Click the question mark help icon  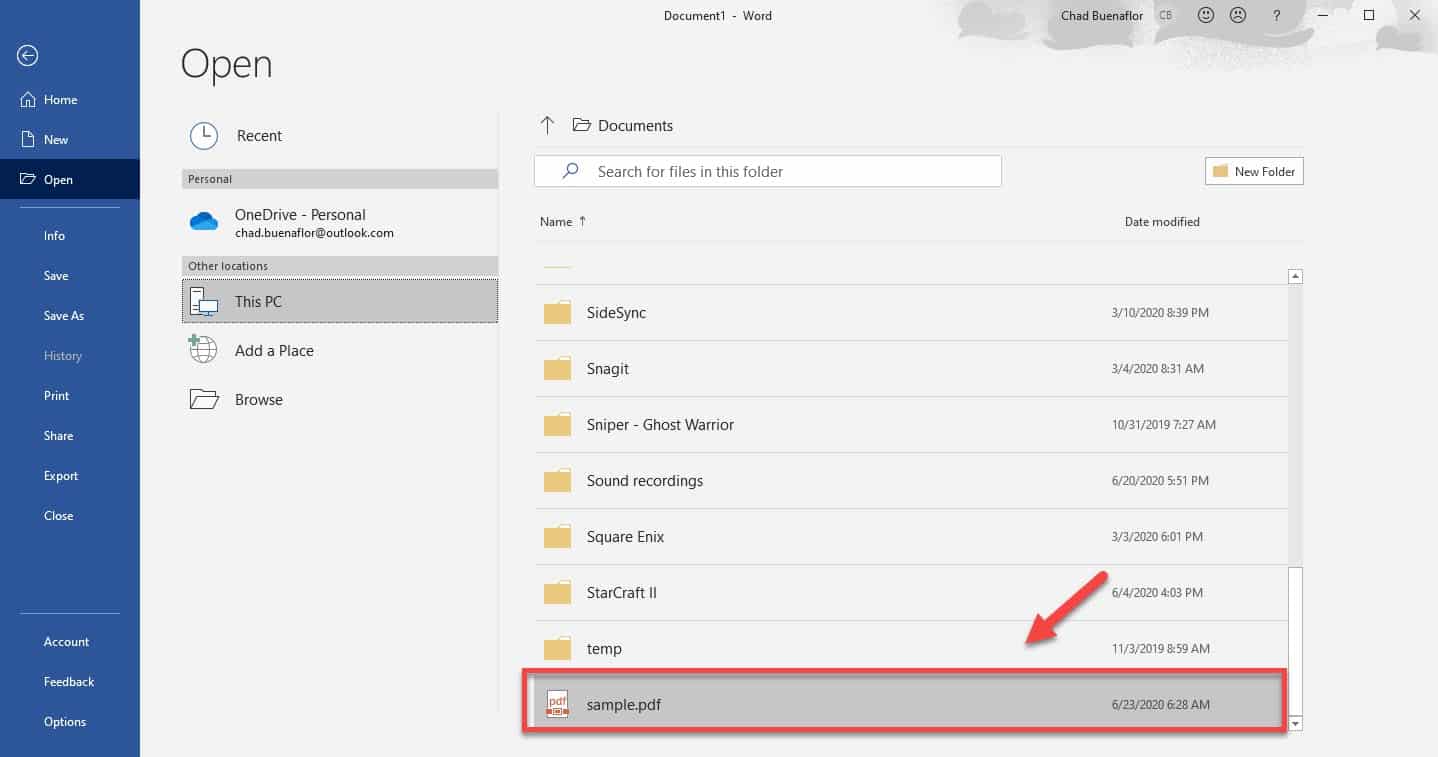1276,16
